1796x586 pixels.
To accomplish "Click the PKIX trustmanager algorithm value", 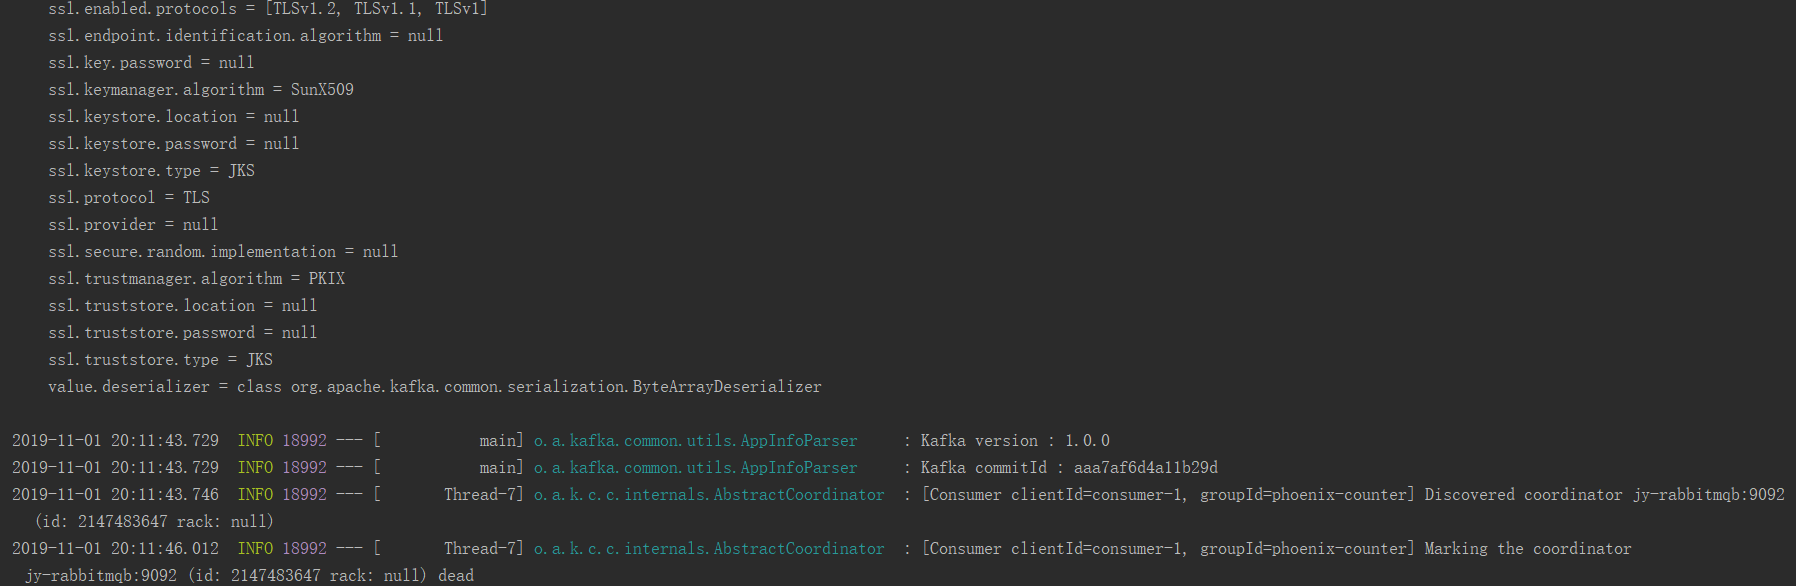I will point(327,279).
